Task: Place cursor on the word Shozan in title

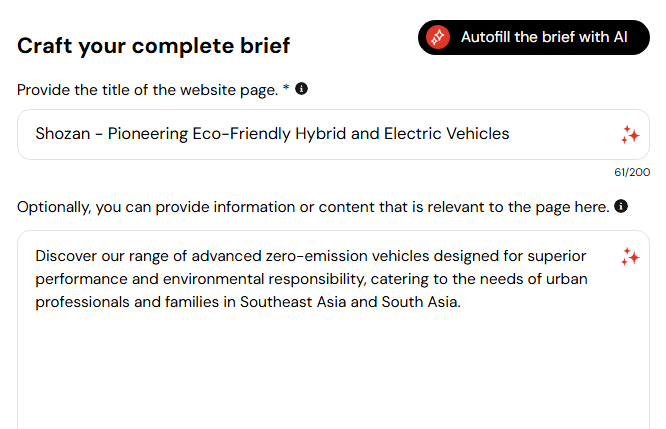Action: pos(63,134)
